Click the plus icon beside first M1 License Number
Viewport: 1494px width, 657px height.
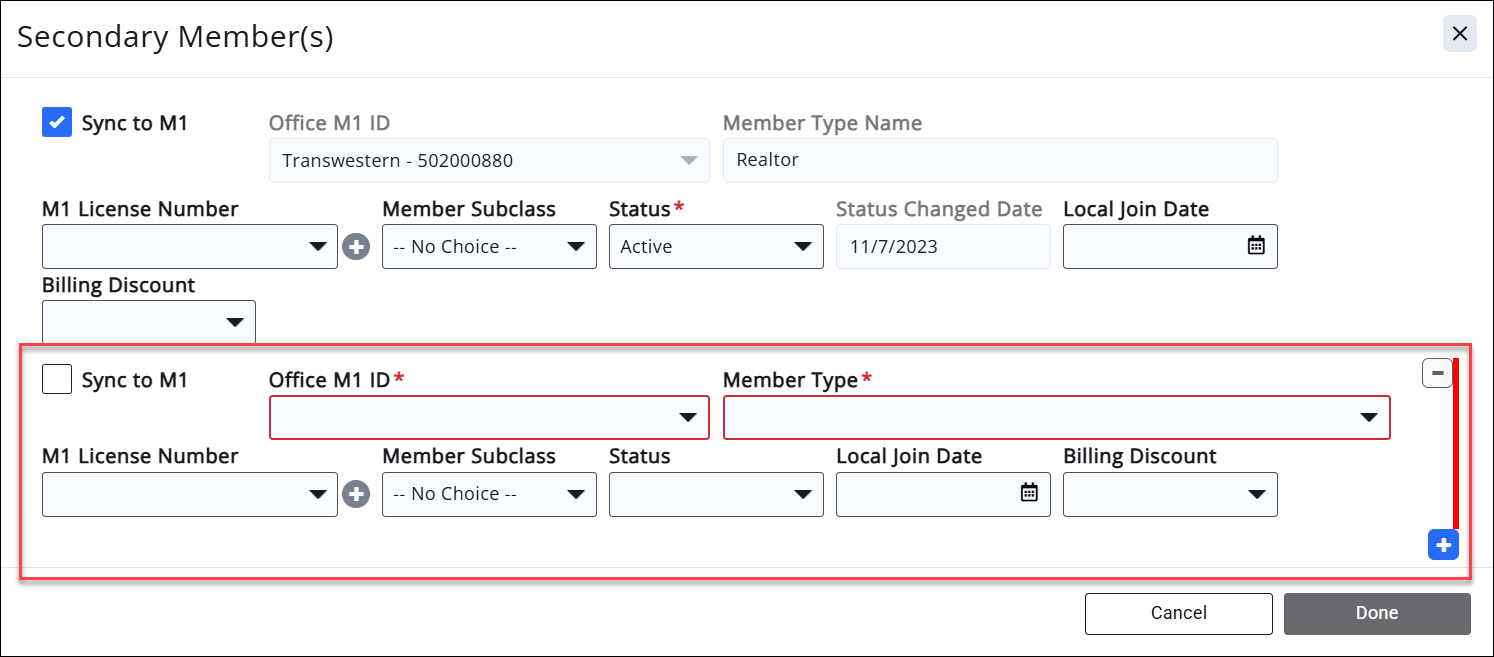pyautogui.click(x=356, y=247)
